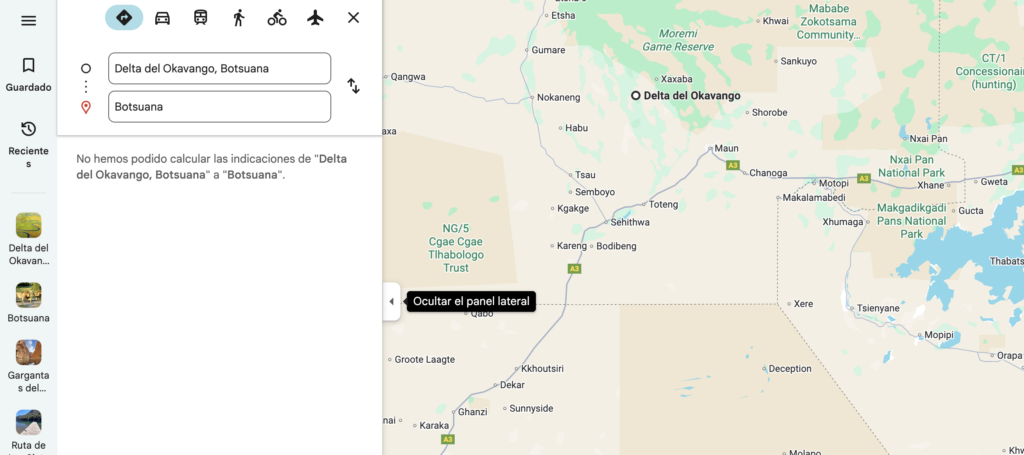Edit destination field Botsuana
1024x455 pixels.
pos(219,106)
